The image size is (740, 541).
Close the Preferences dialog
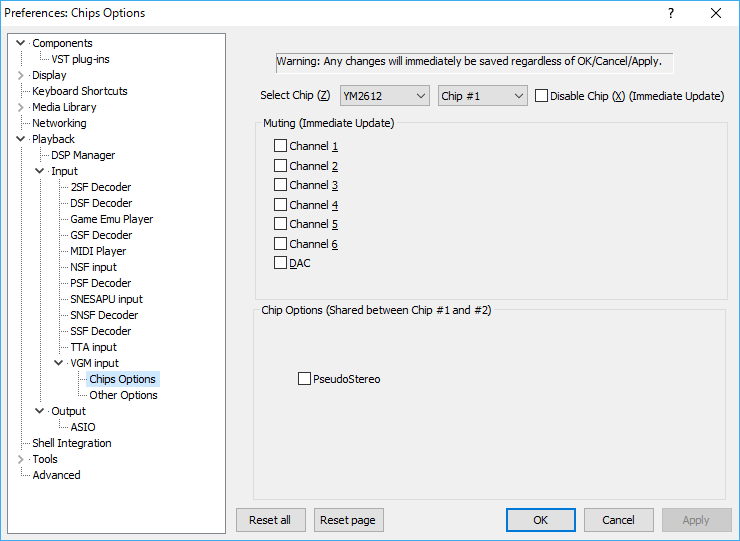[716, 13]
